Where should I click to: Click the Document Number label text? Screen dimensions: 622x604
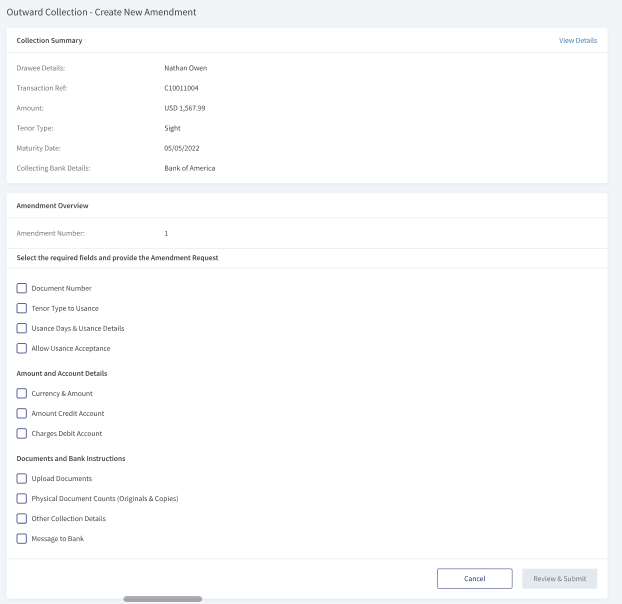pyautogui.click(x=61, y=288)
